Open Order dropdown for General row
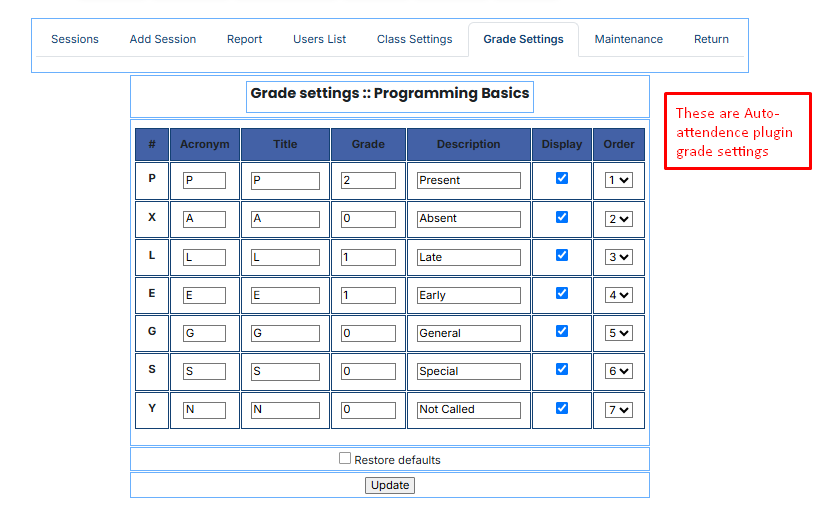Image resolution: width=819 pixels, height=520 pixels. (618, 334)
